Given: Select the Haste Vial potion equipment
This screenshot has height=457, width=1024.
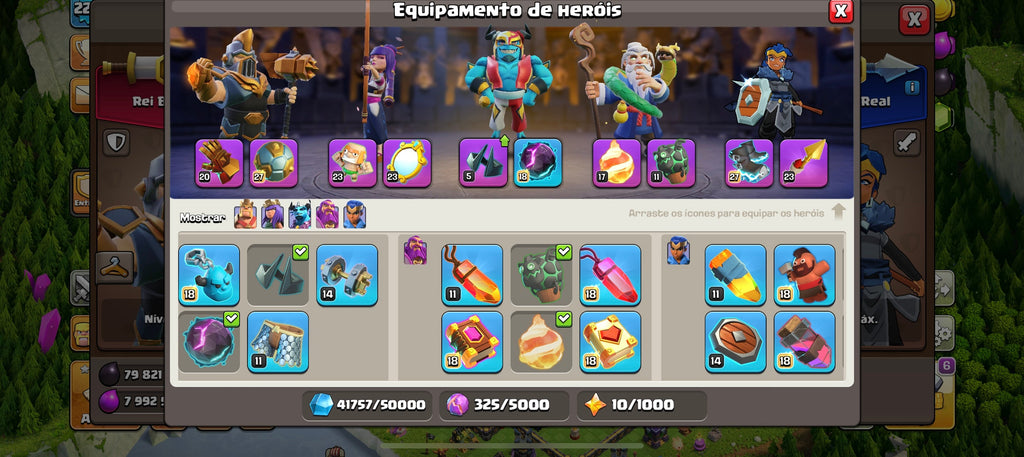Looking at the screenshot, I should 805,342.
